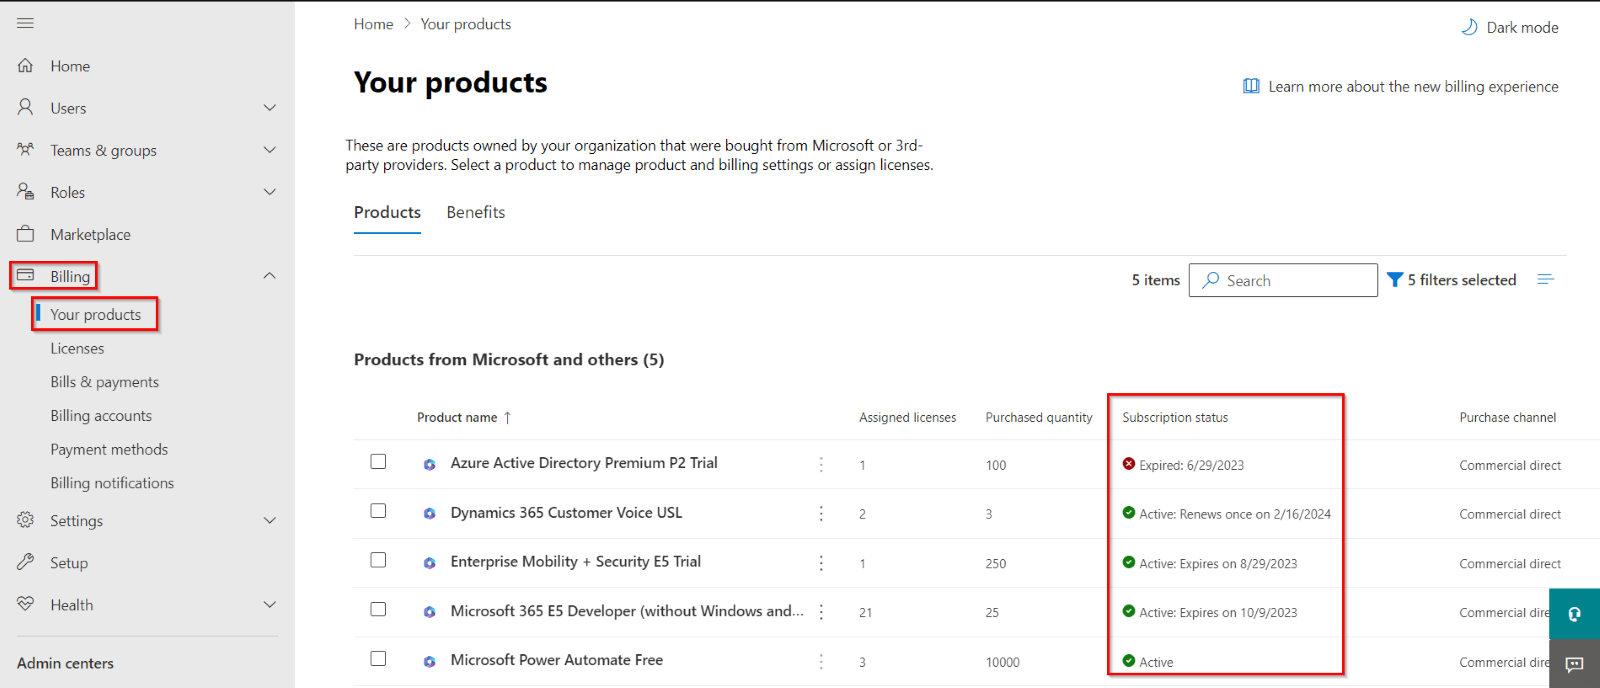Click the Marketplace bag icon in sidebar
The height and width of the screenshot is (688, 1600).
[26, 234]
